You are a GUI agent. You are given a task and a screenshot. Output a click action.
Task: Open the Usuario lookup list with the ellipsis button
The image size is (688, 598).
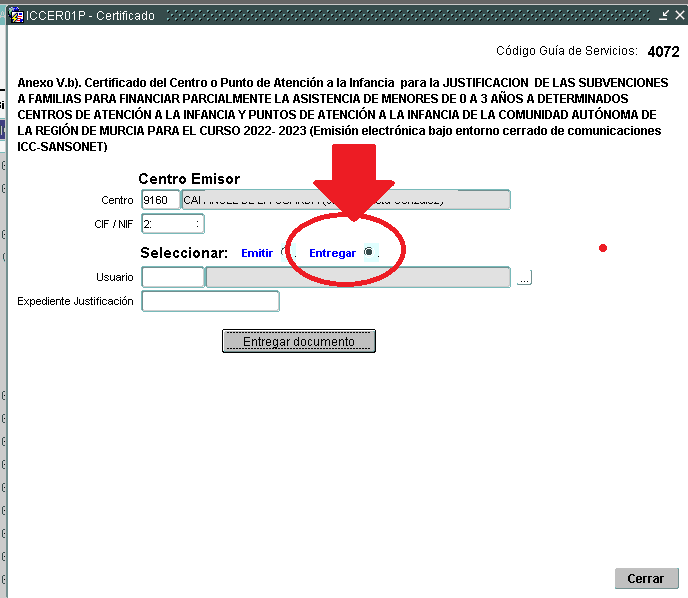click(524, 278)
